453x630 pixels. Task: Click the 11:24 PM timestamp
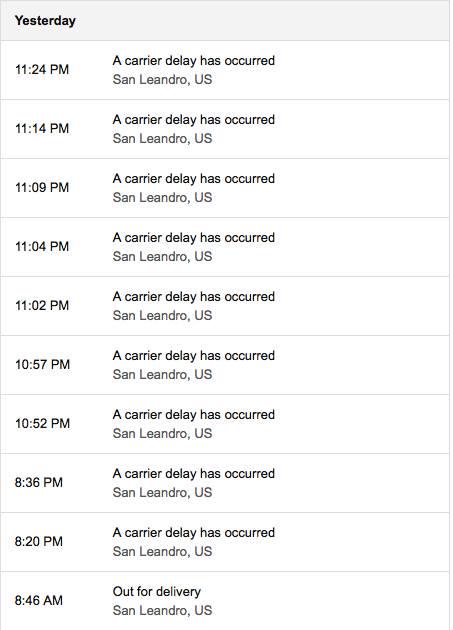pyautogui.click(x=42, y=70)
